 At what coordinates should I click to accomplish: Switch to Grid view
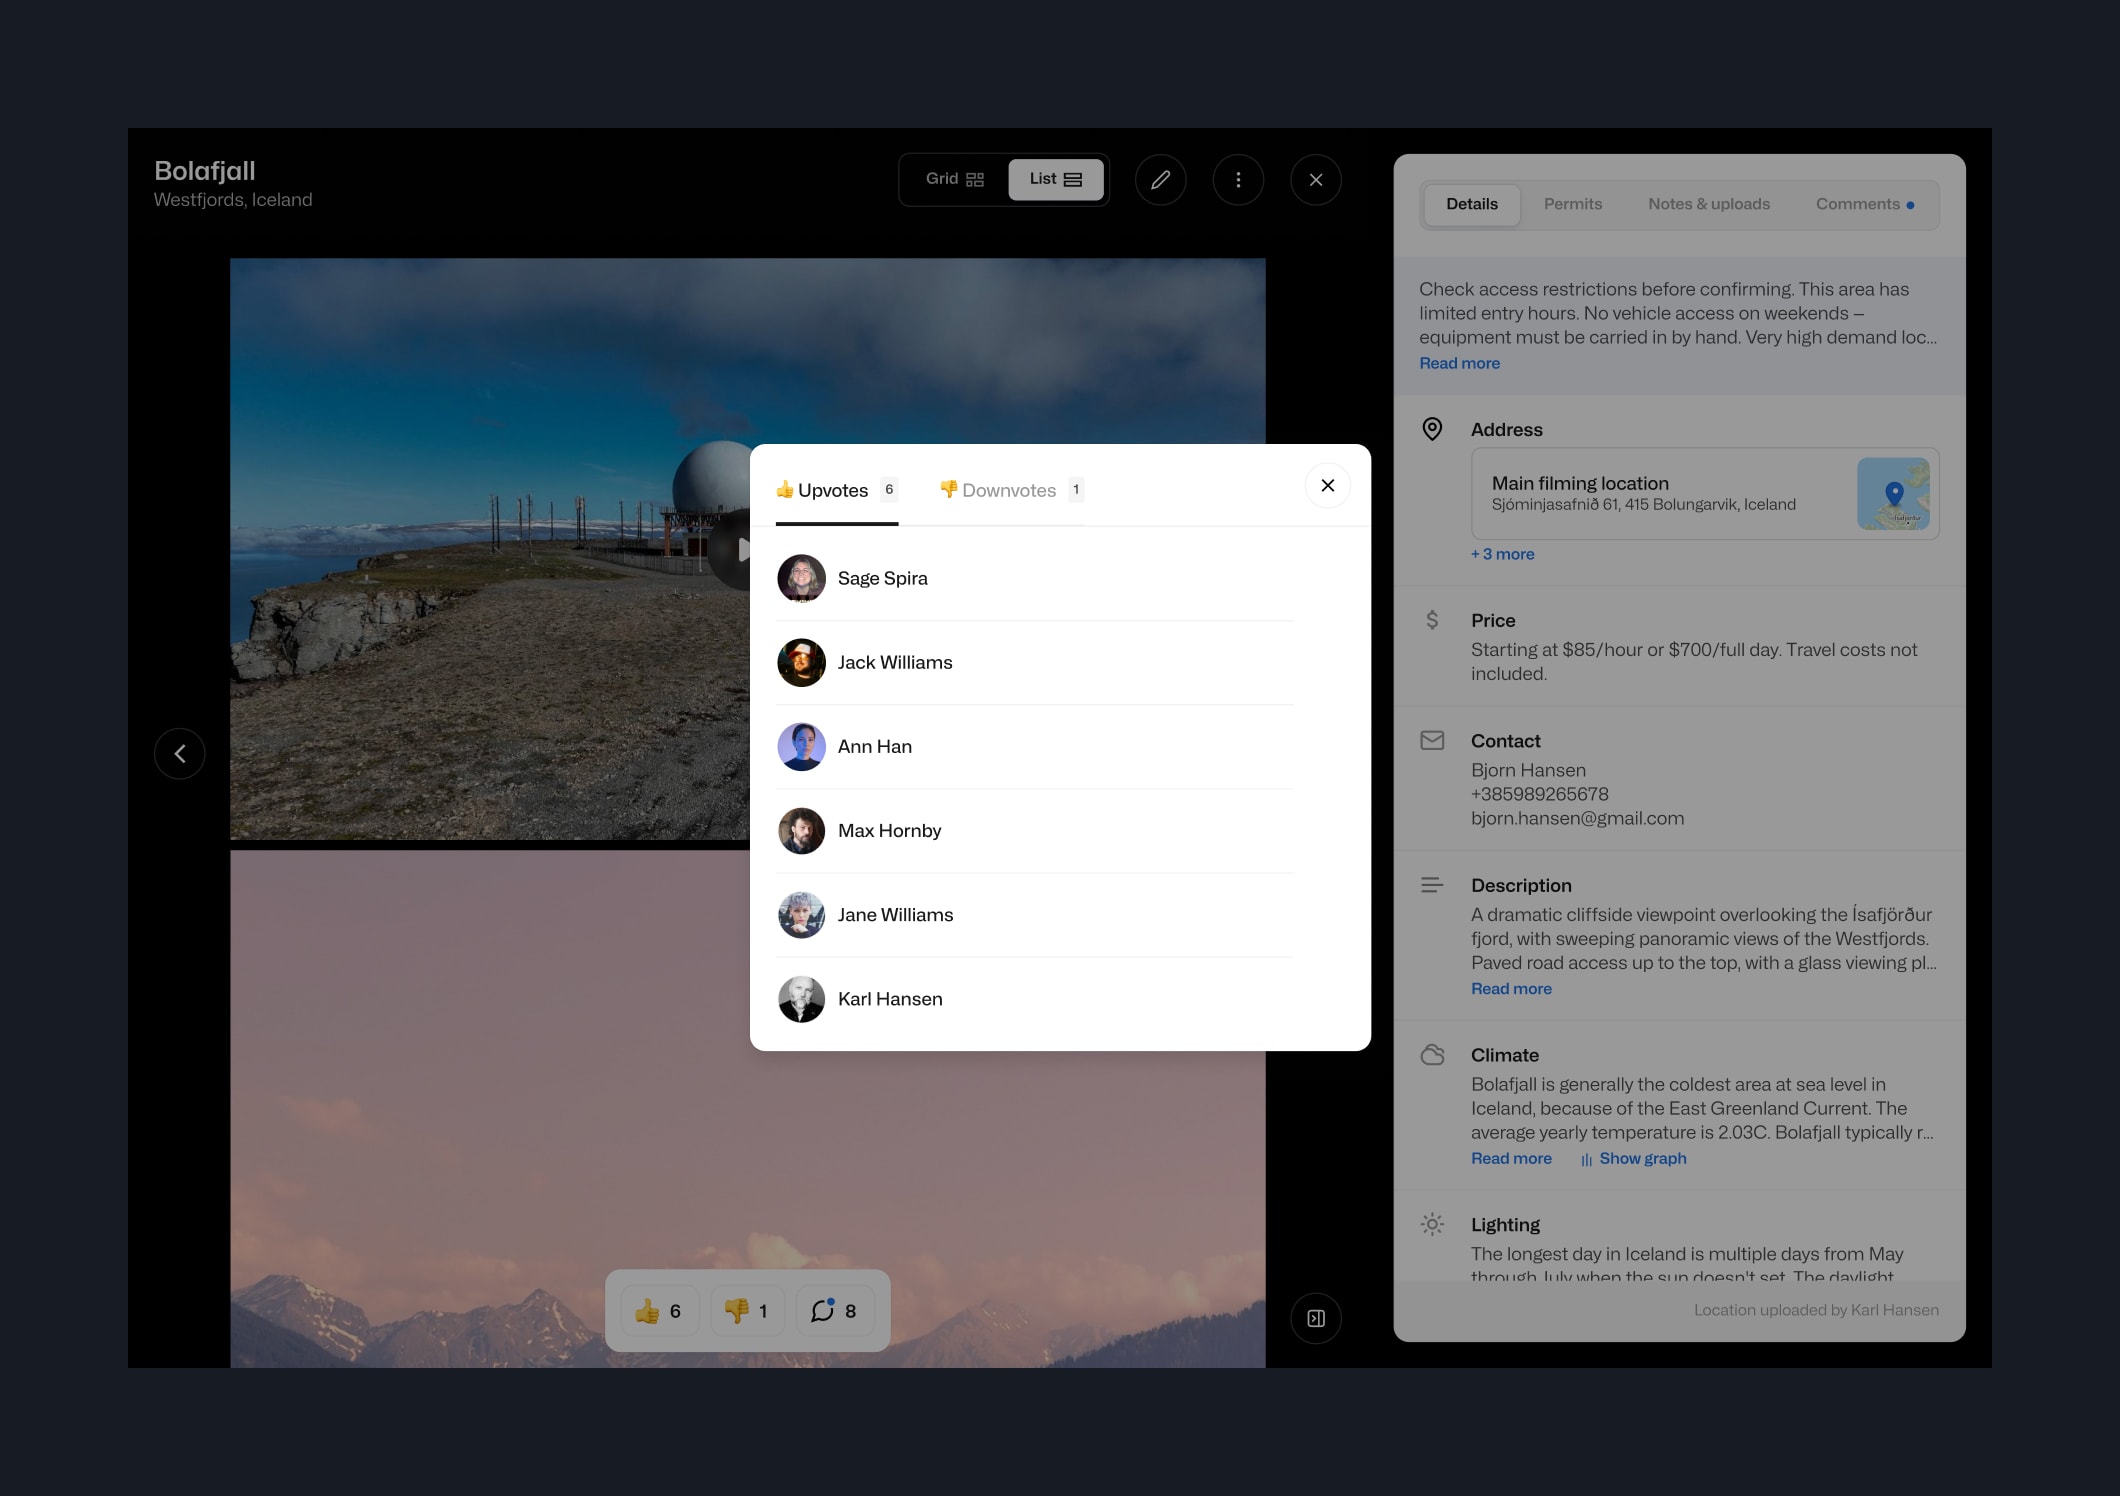click(955, 179)
